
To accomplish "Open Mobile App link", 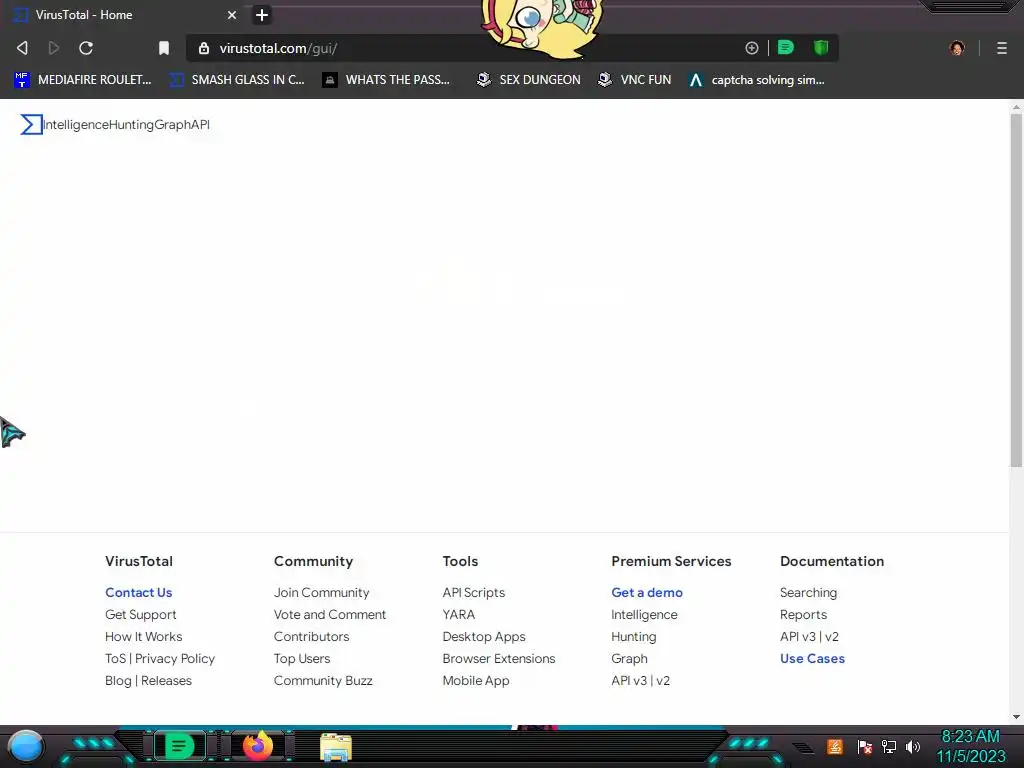I will point(476,680).
